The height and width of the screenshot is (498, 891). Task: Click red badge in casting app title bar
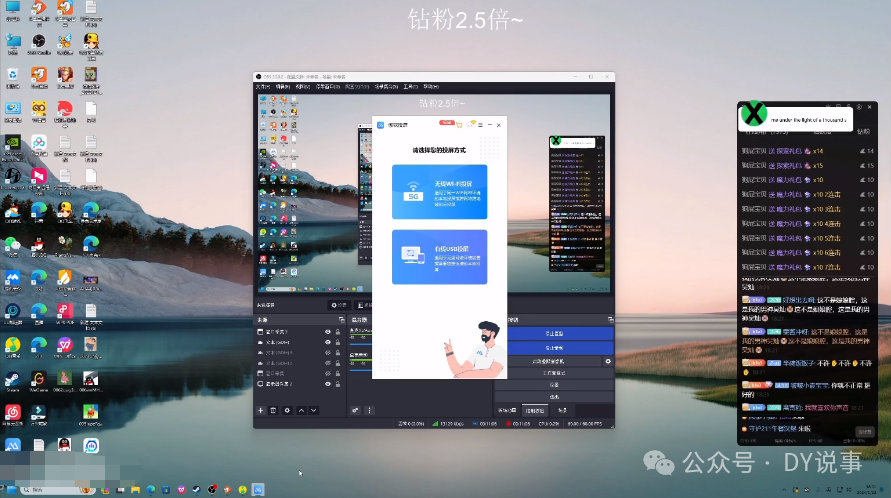[447, 123]
